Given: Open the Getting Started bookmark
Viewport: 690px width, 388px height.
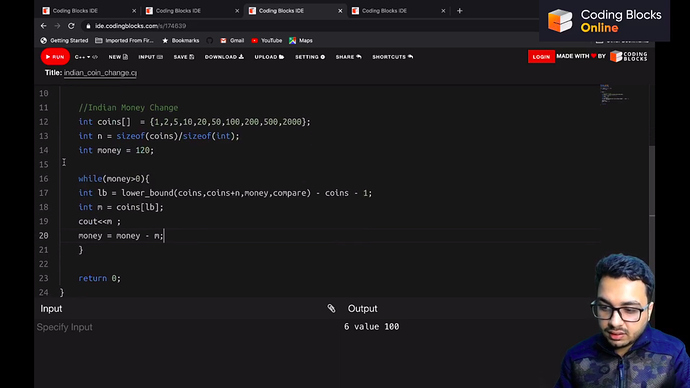Looking at the screenshot, I should 64,40.
